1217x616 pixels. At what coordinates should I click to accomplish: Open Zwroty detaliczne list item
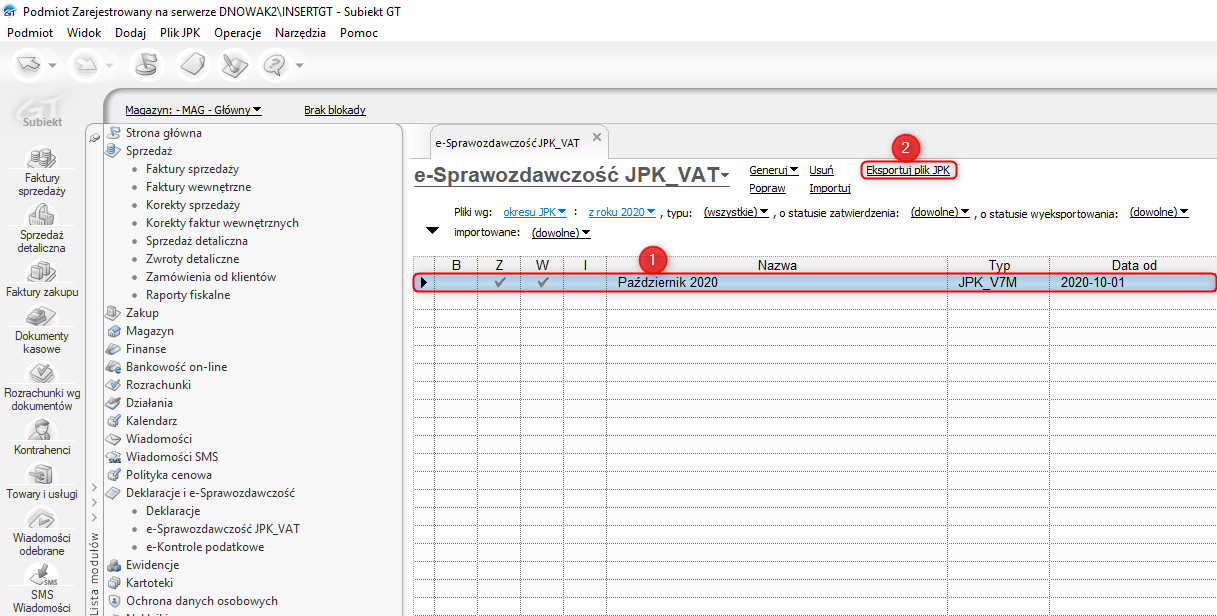pos(192,259)
